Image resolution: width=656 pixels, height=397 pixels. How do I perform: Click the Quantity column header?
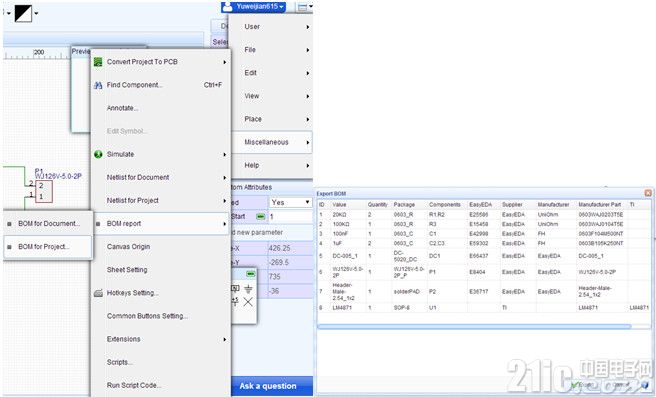(377, 205)
